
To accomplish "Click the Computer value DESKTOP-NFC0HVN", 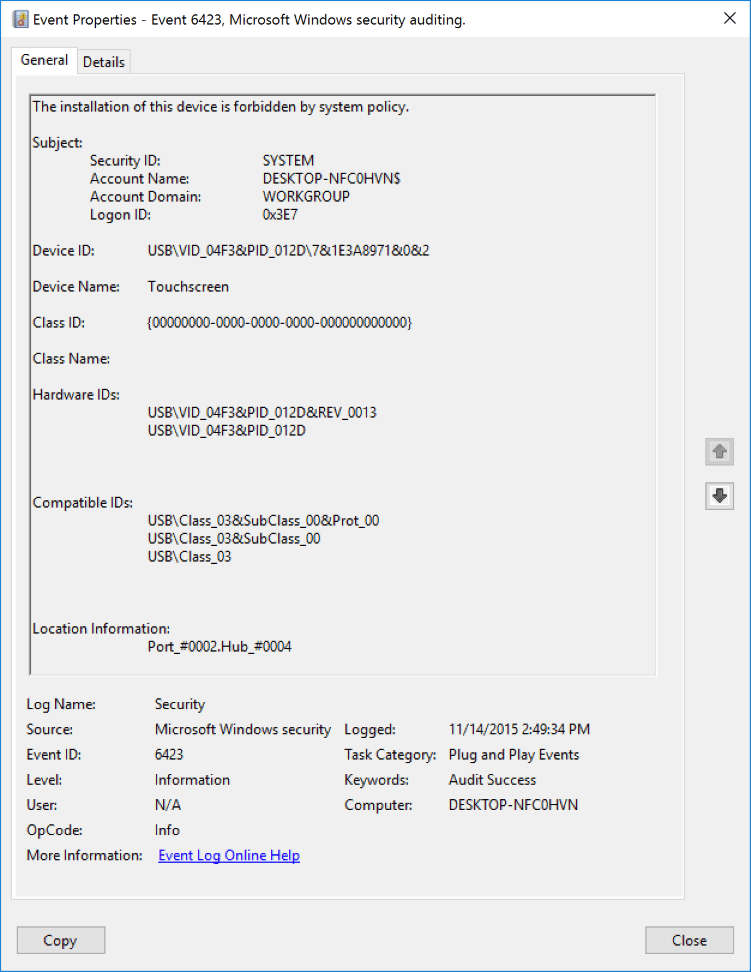I will point(513,805).
